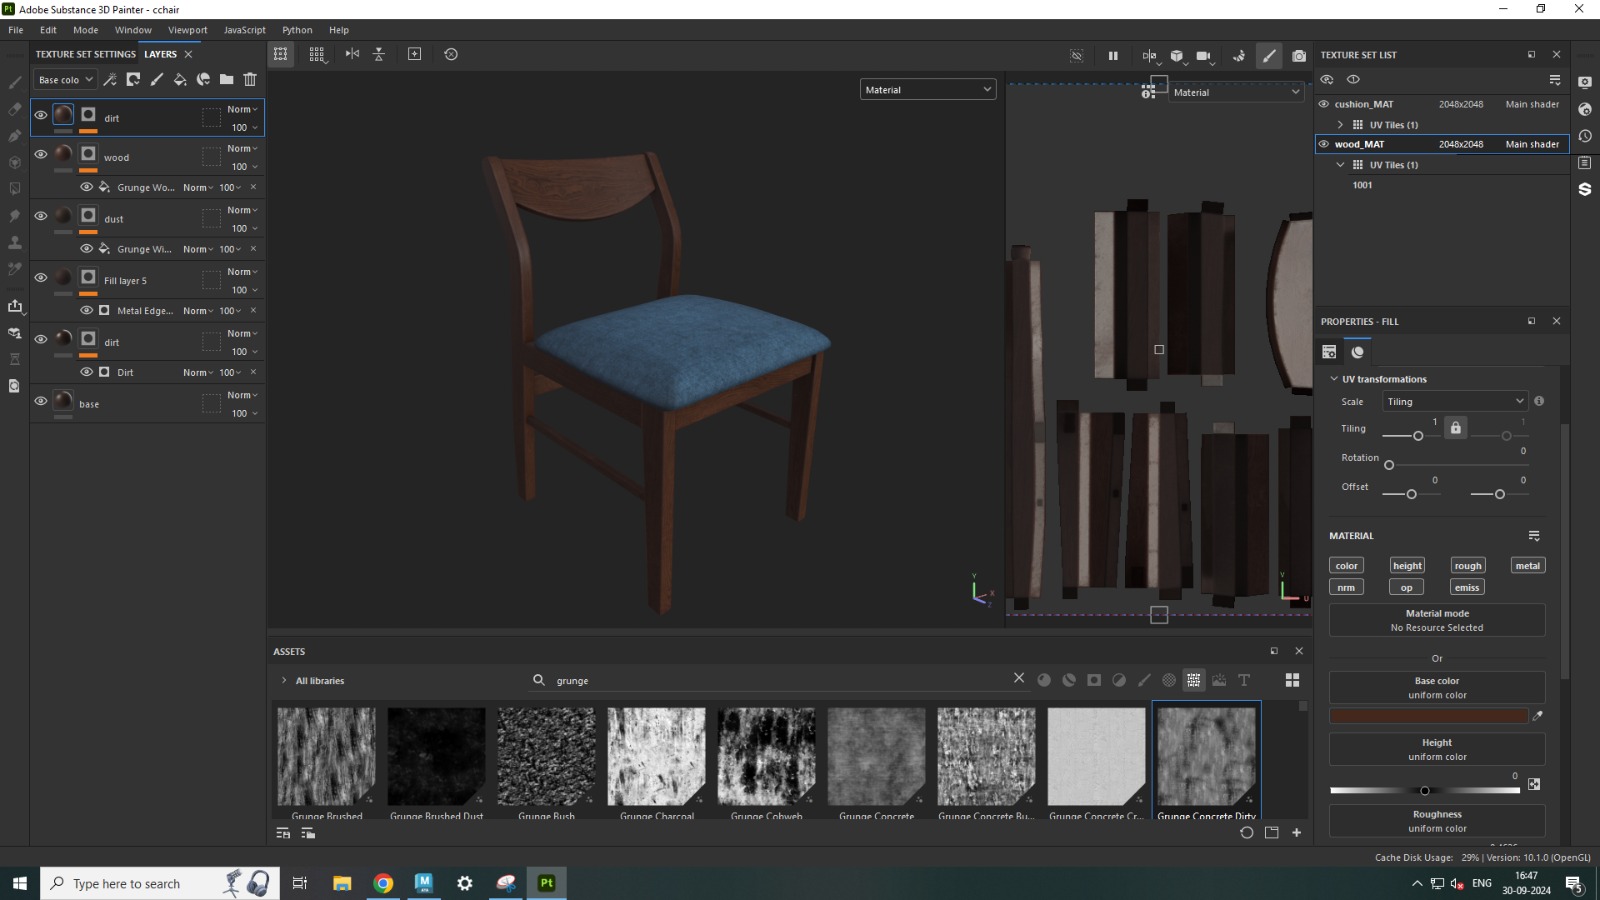The width and height of the screenshot is (1600, 900).
Task: Toggle the height channel button in Material
Action: [x=1407, y=566]
